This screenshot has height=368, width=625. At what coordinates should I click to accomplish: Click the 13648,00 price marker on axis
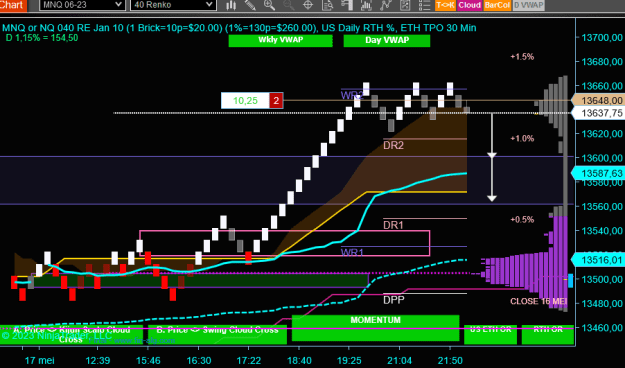[598, 100]
